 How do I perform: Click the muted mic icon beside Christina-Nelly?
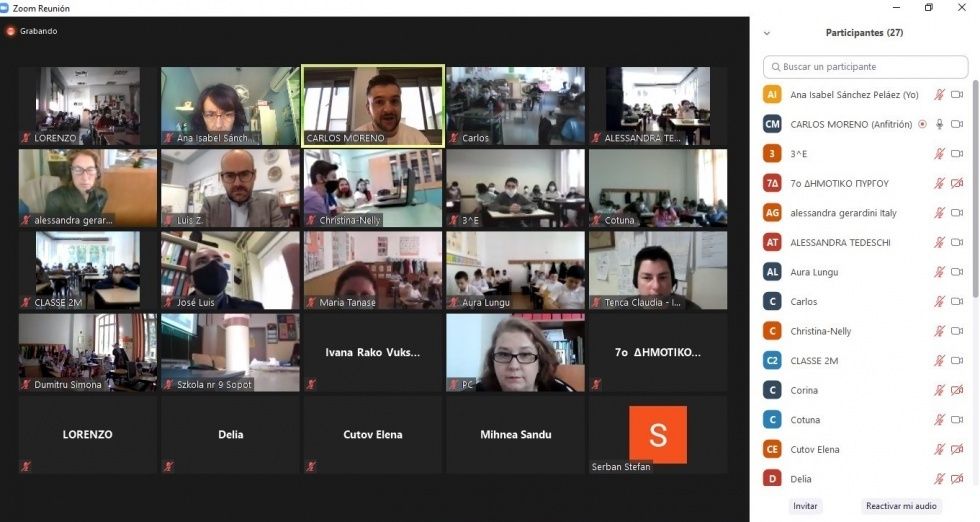[939, 331]
